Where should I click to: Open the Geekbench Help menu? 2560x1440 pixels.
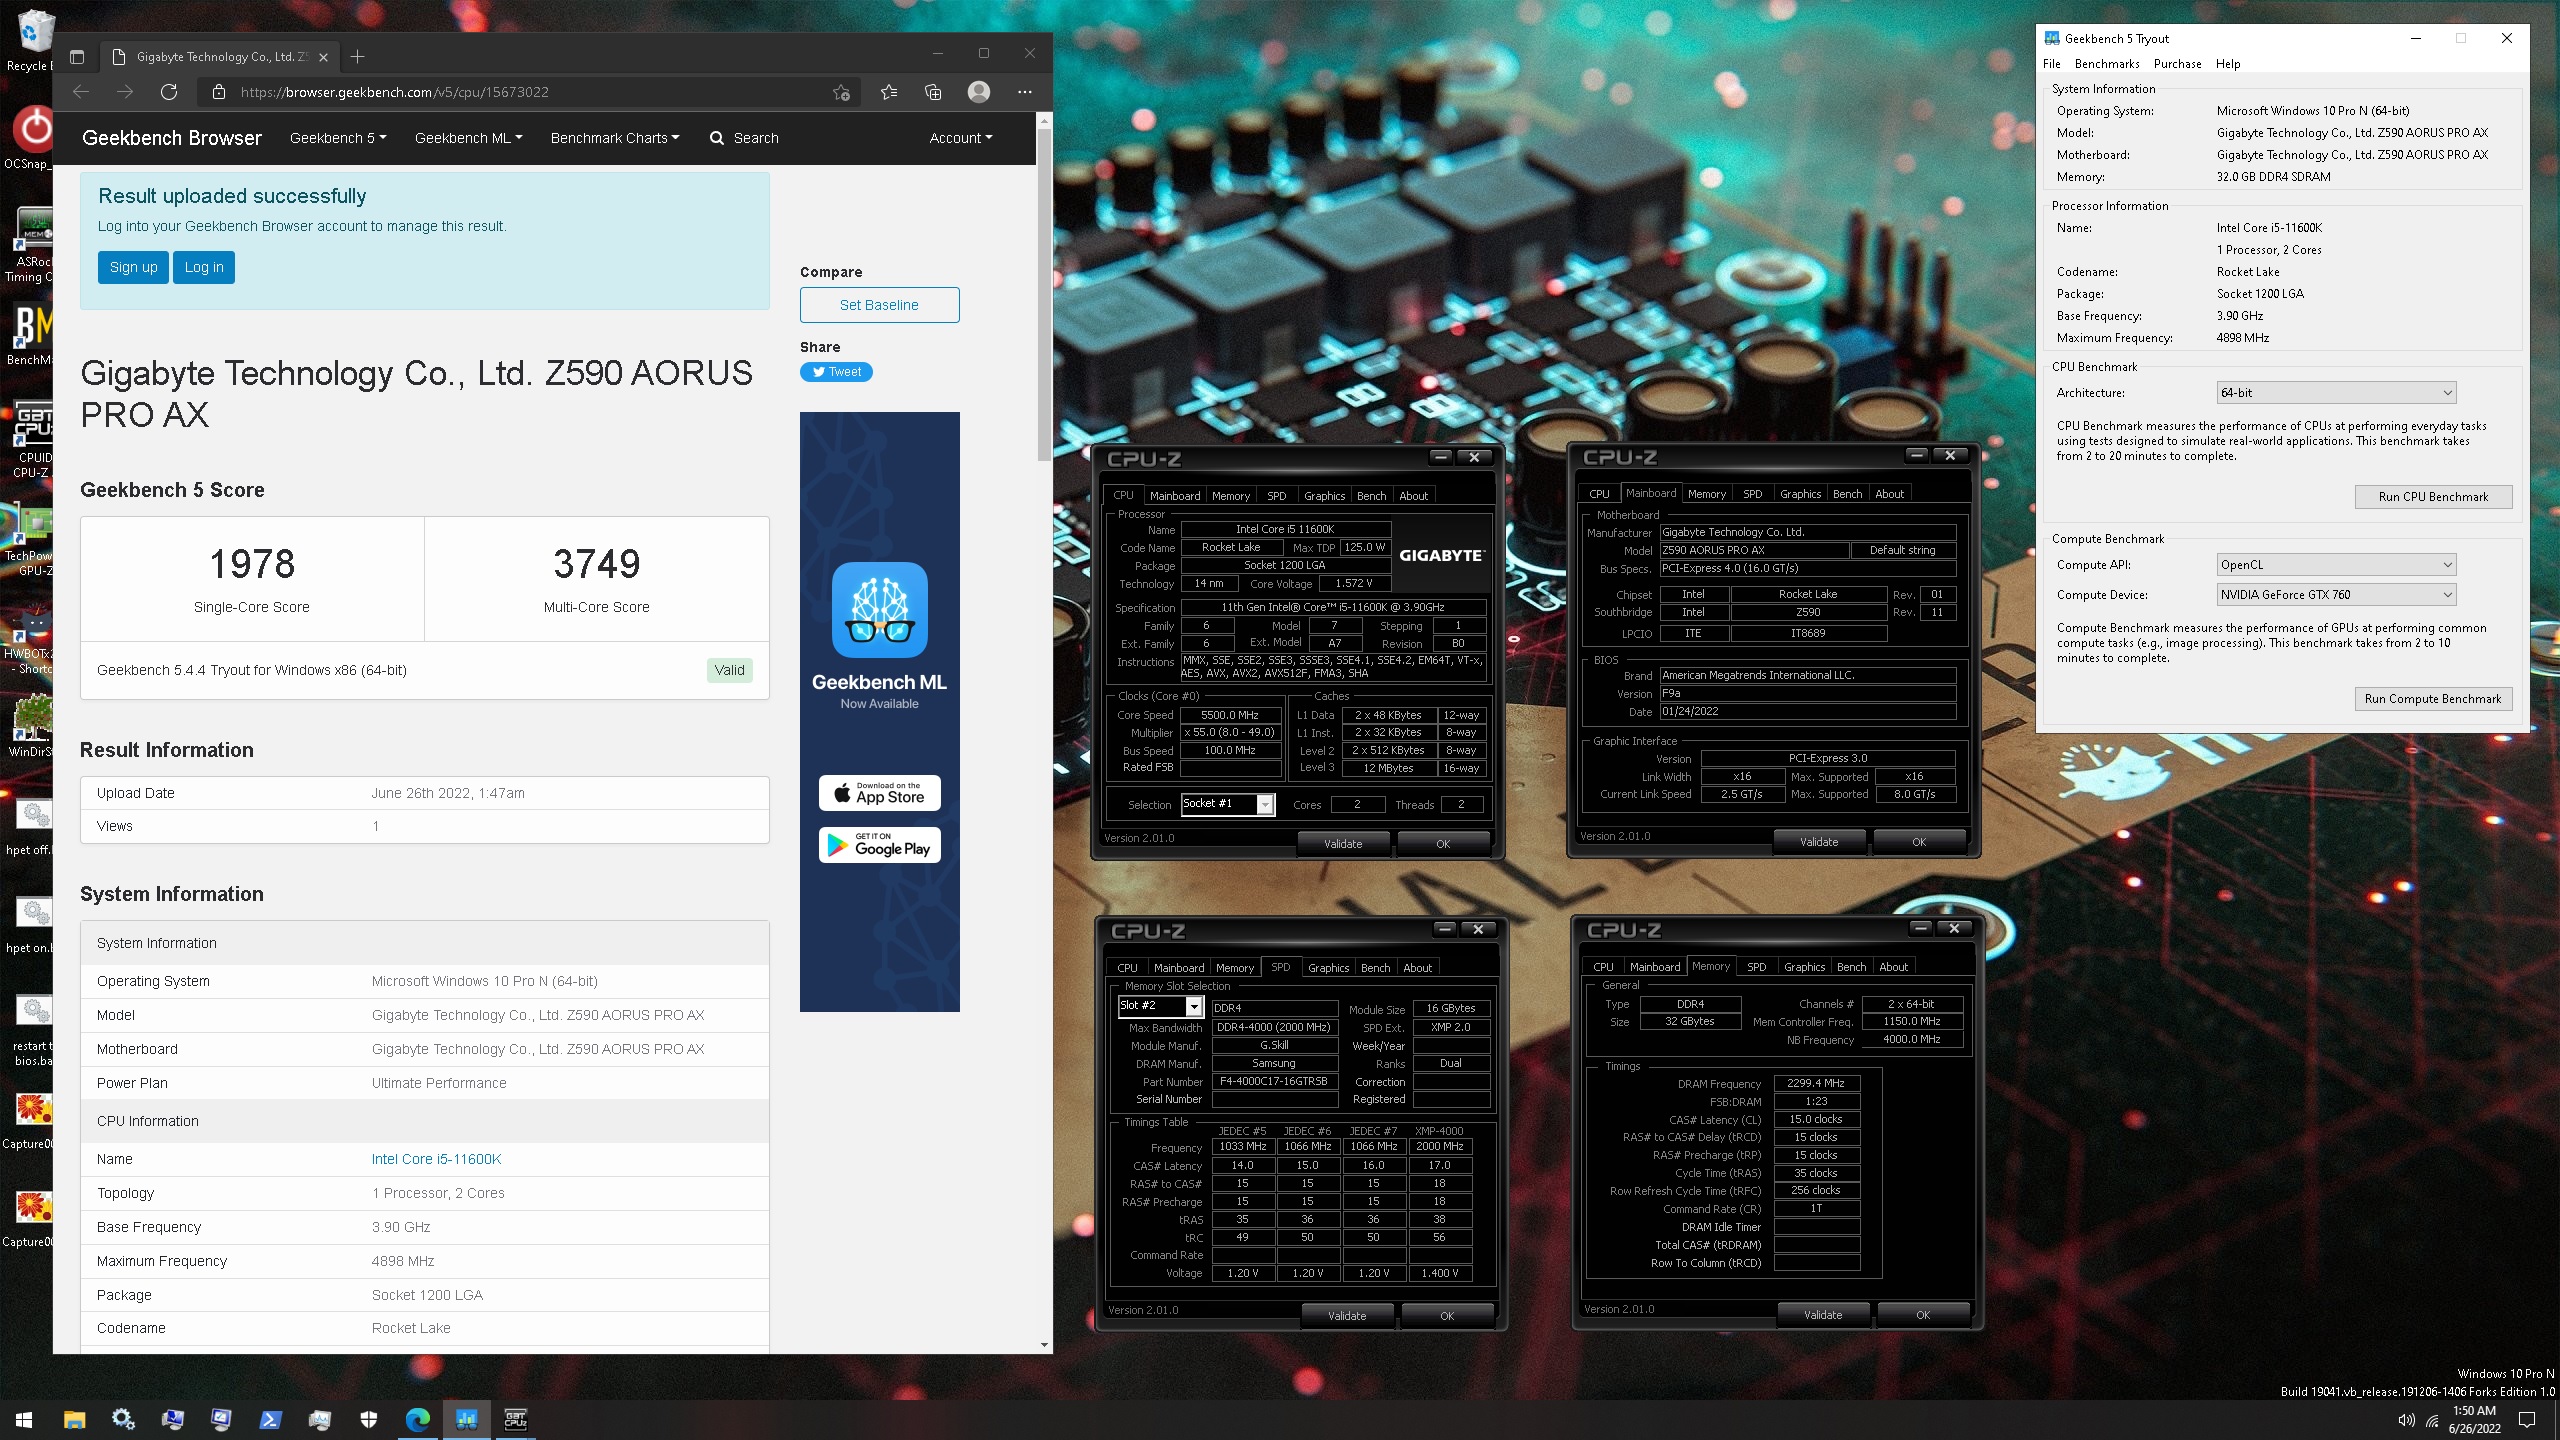click(x=2228, y=64)
